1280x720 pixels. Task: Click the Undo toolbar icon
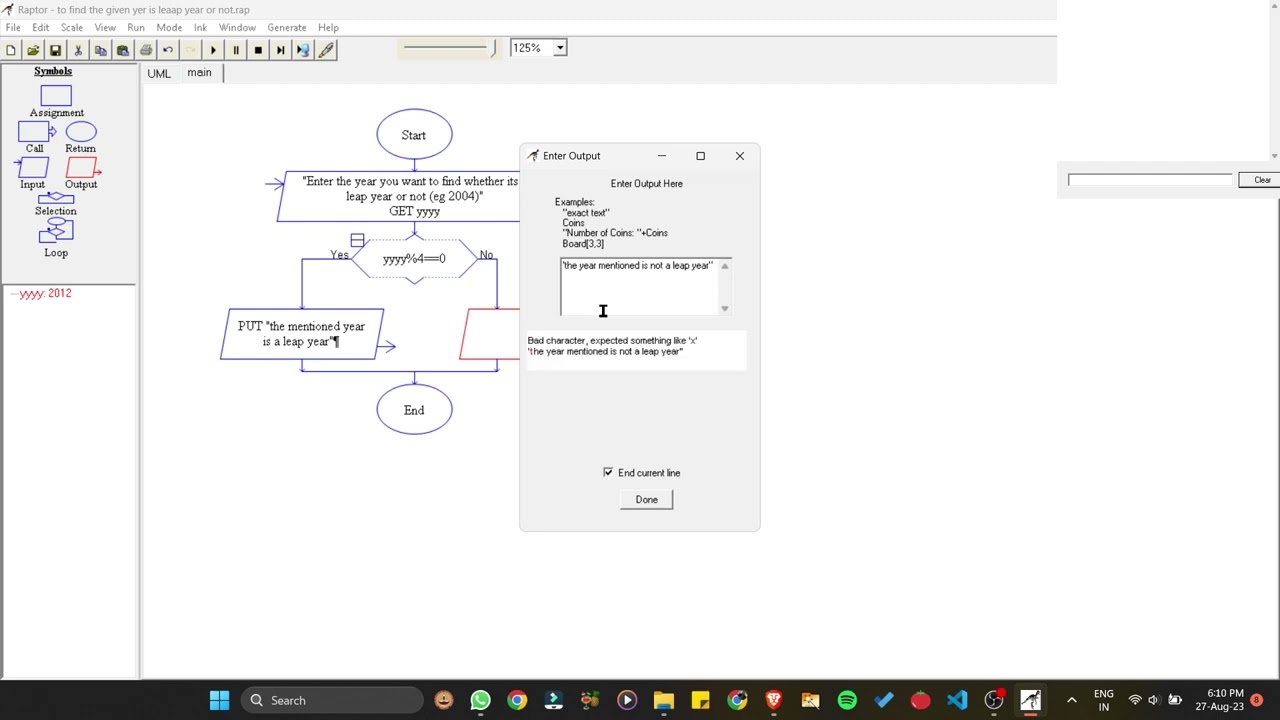[x=168, y=50]
